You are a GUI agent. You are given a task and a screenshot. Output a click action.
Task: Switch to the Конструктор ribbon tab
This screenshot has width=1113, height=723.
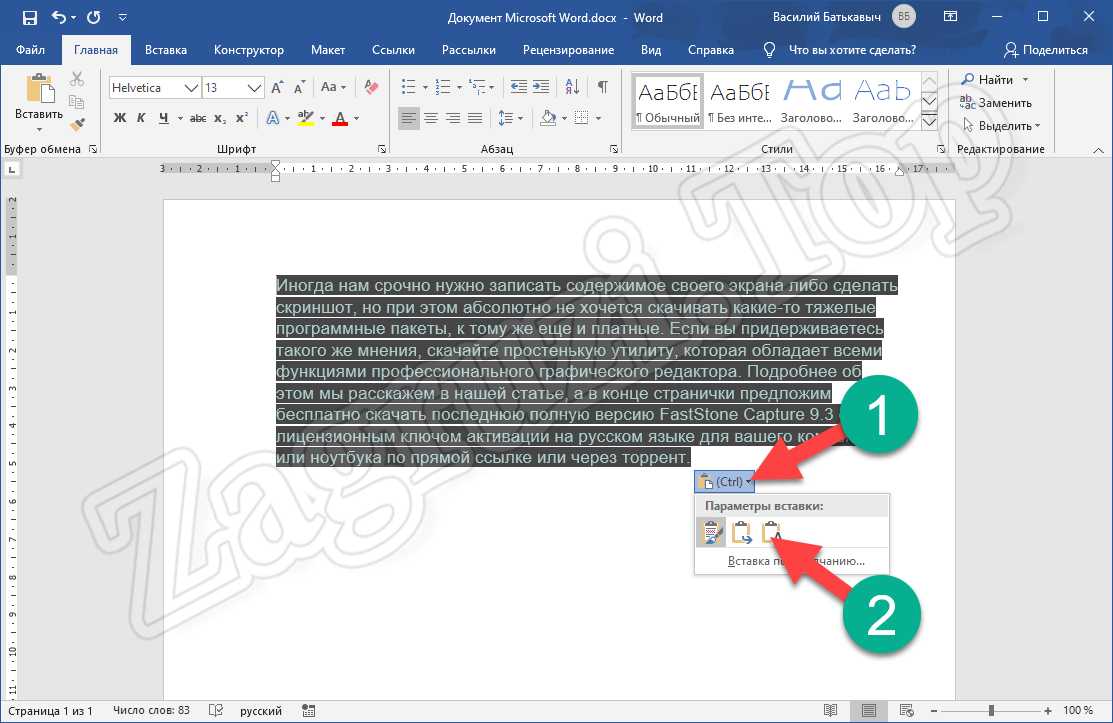coord(248,50)
